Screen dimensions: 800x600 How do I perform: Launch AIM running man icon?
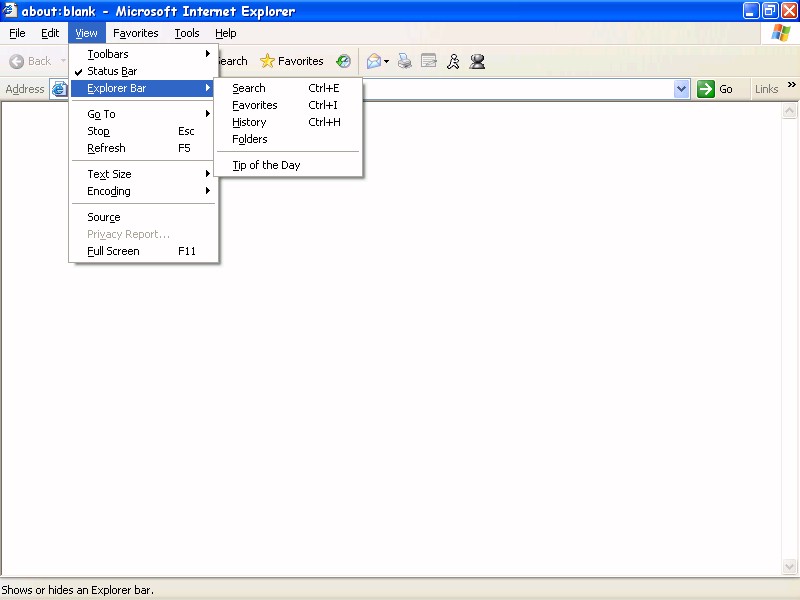click(x=453, y=61)
